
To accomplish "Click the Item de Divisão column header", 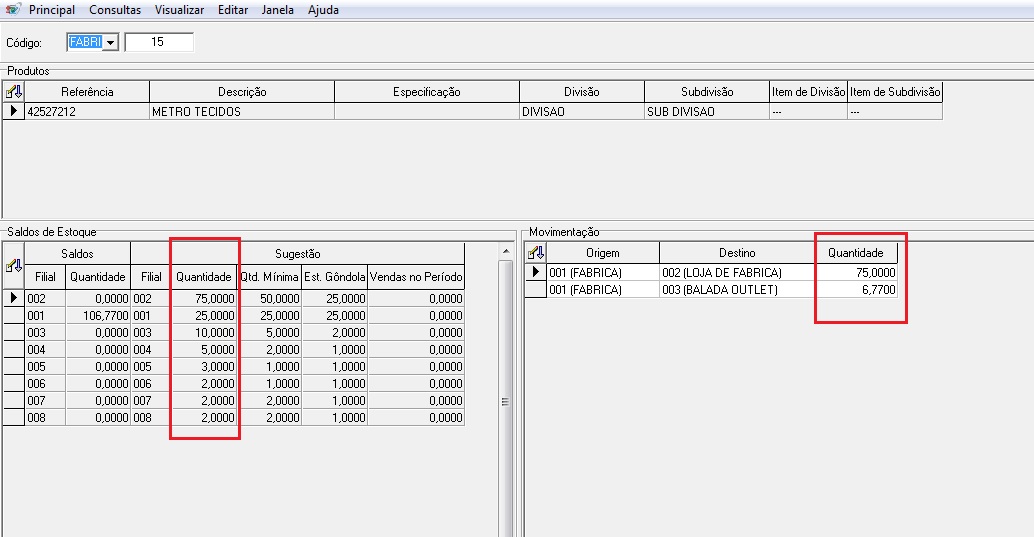I will pyautogui.click(x=808, y=92).
